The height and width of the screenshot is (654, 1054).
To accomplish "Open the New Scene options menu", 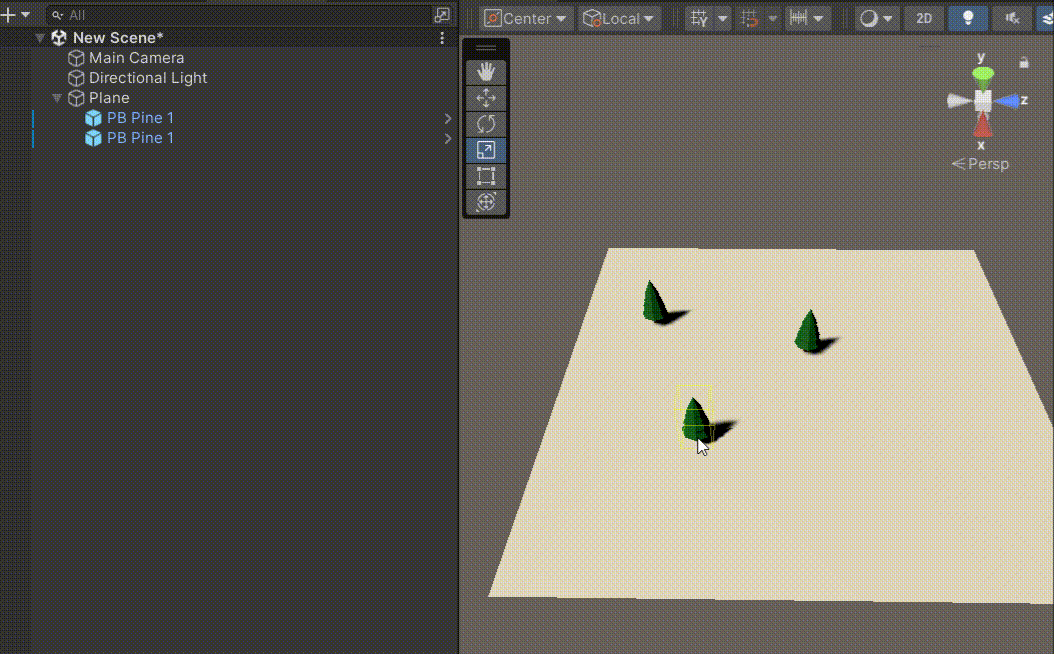I will point(443,38).
